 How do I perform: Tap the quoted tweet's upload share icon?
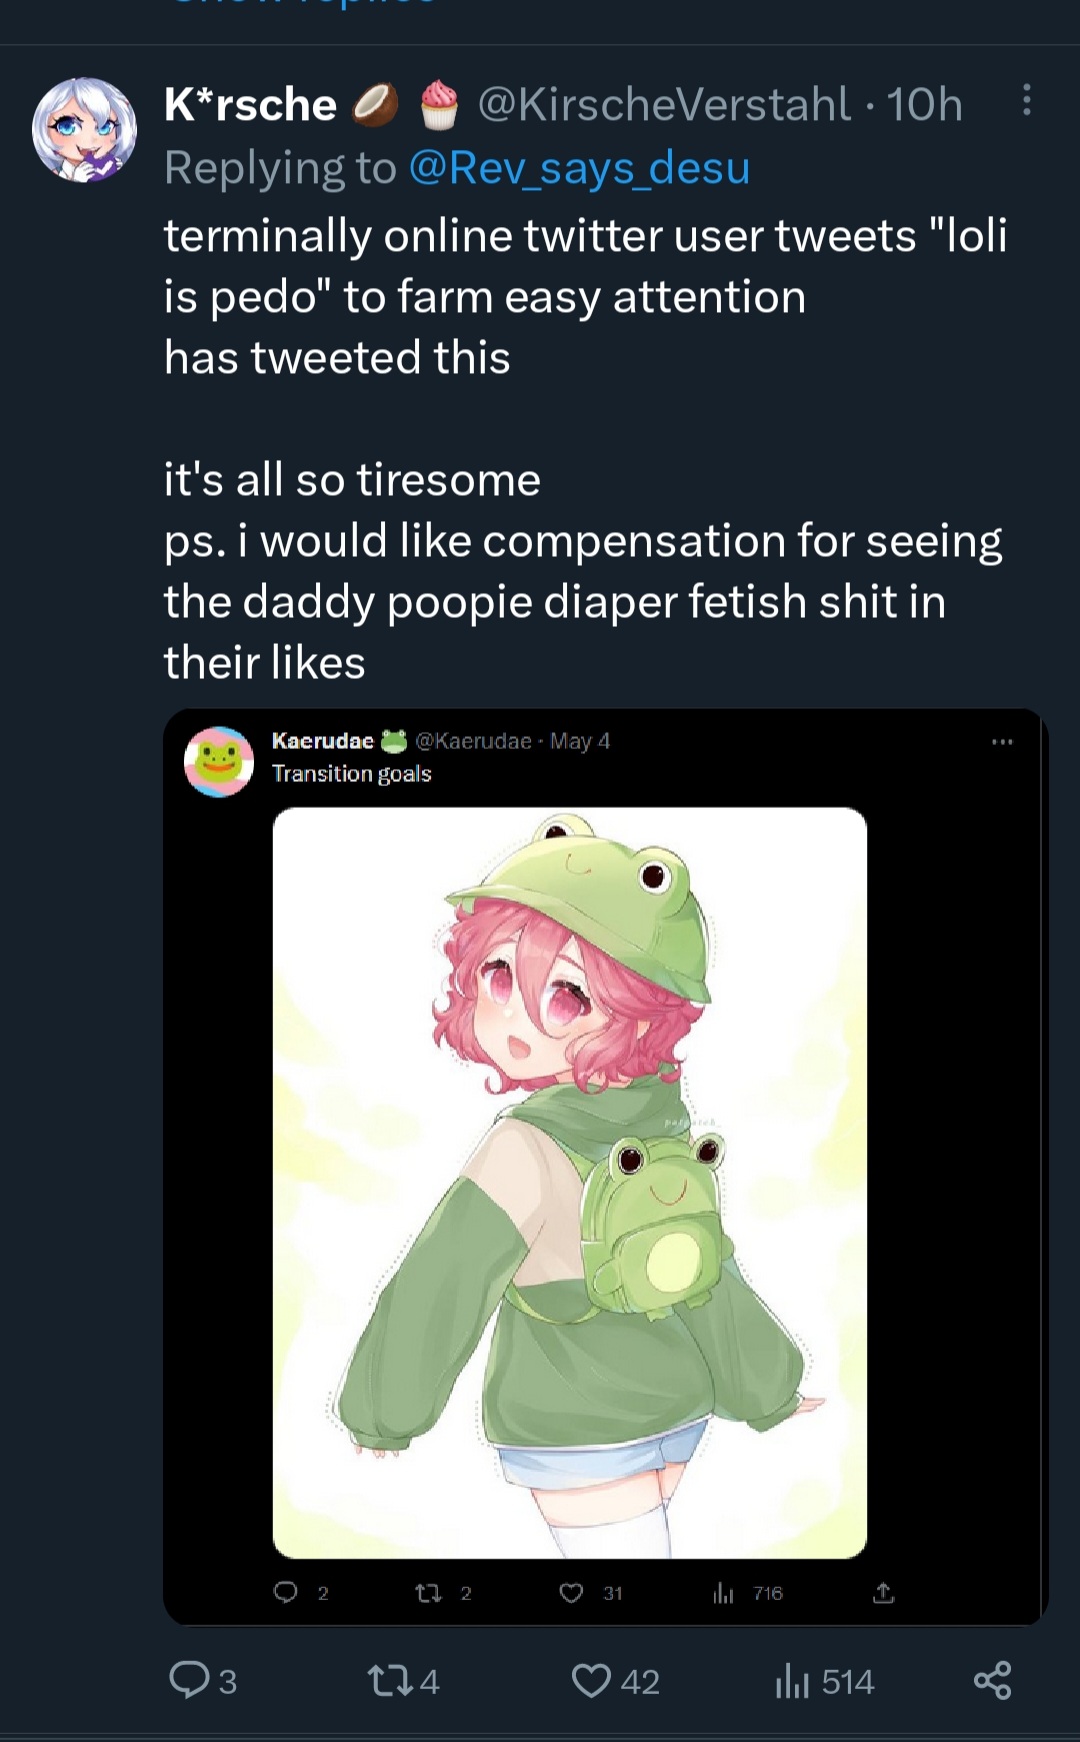[883, 1592]
